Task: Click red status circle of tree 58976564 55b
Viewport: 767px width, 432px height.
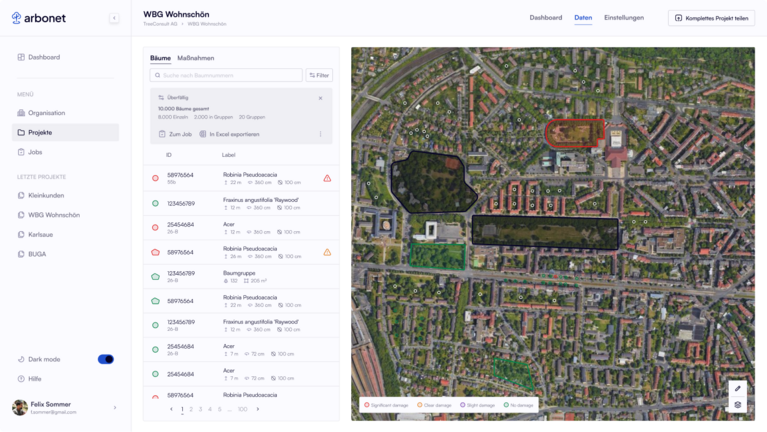Action: [155, 179]
